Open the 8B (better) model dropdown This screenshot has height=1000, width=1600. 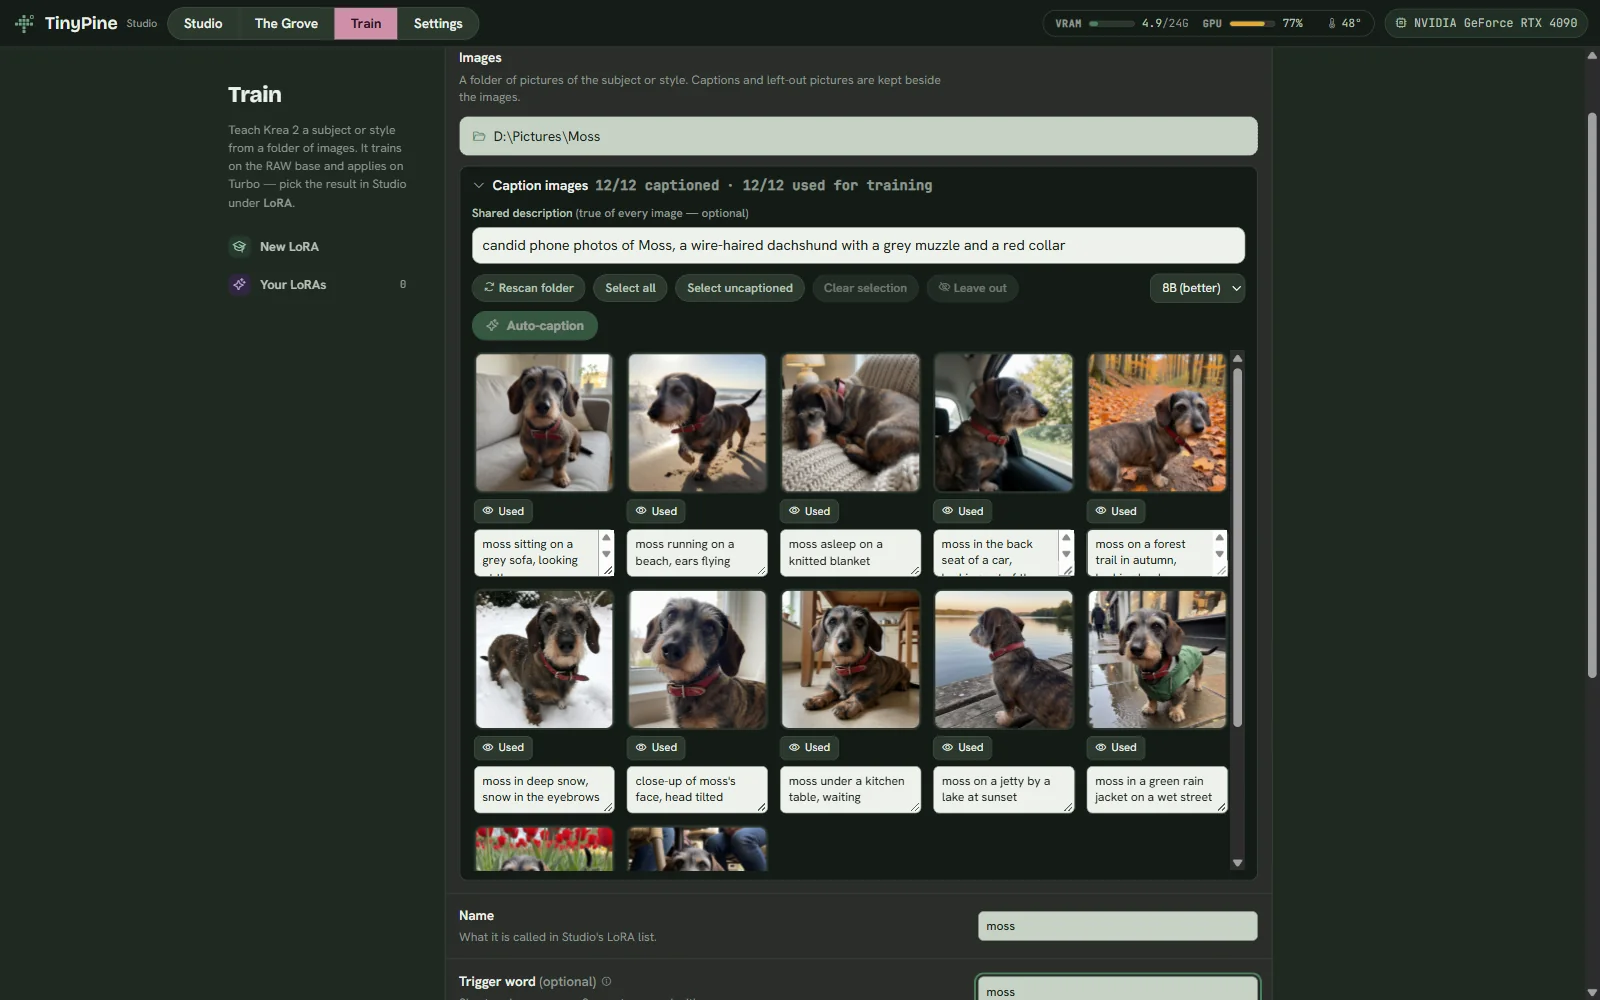pos(1197,288)
